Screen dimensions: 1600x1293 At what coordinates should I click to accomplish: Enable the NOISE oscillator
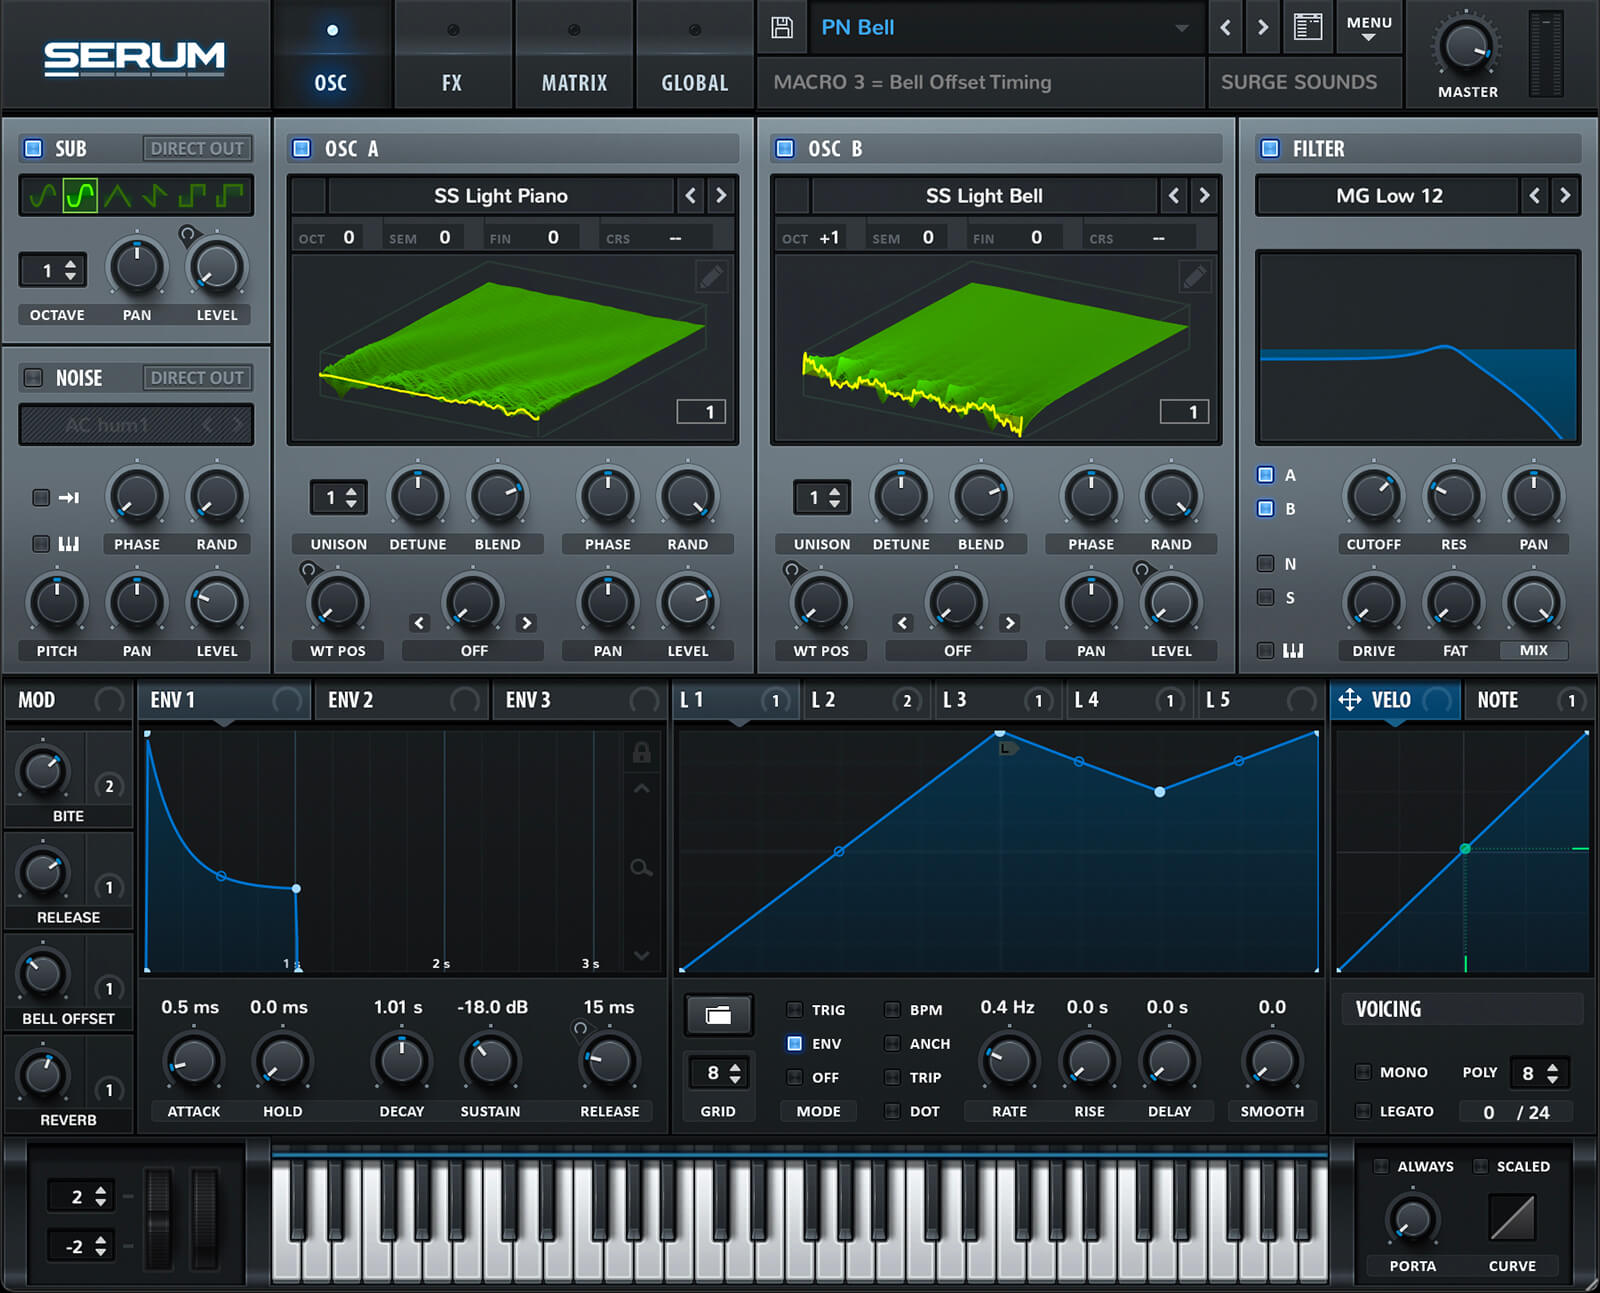[33, 377]
